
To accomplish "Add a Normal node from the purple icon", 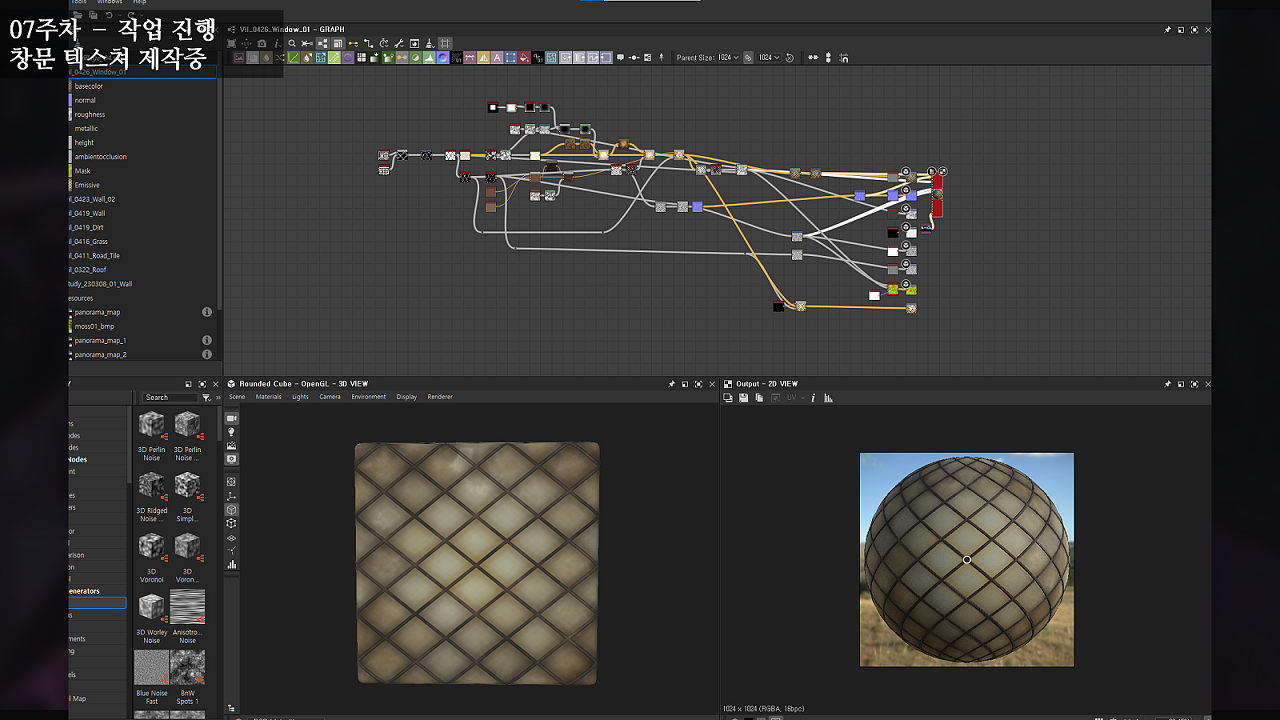I will (347, 57).
